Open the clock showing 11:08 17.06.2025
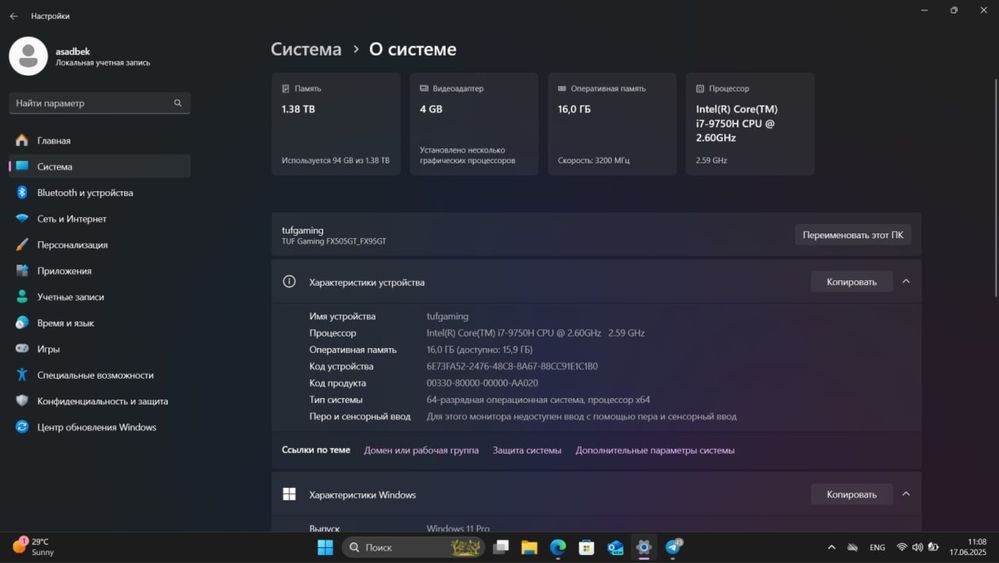 tap(968, 547)
